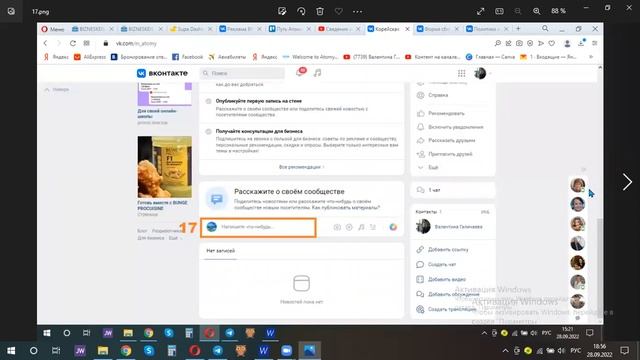The height and width of the screenshot is (360, 640).
Task: Open the Edit image tool in Photos
Action: click(282, 11)
